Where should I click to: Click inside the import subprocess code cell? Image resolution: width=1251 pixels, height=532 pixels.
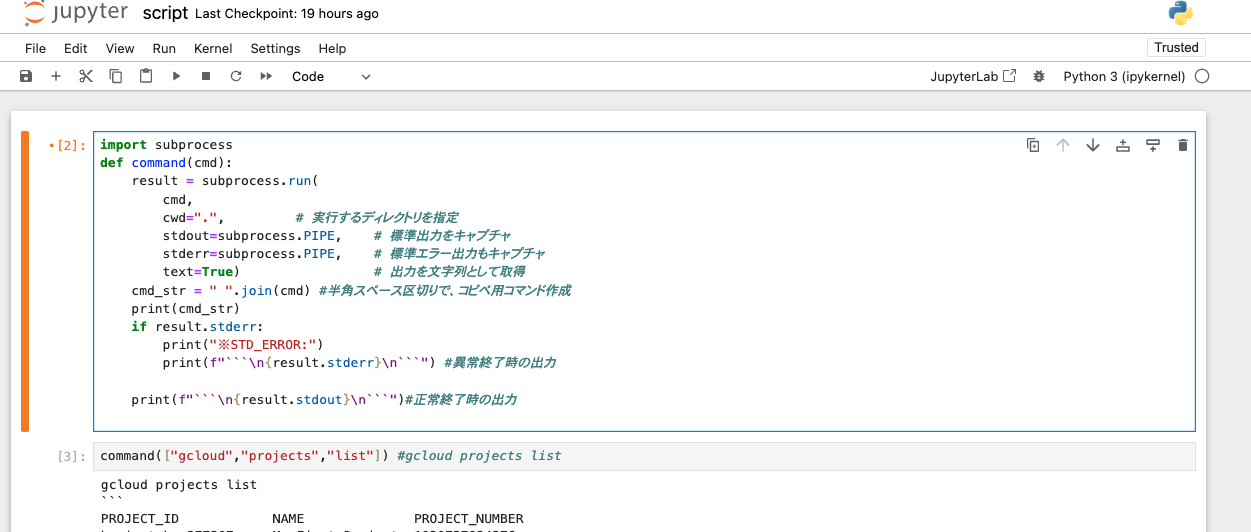tap(644, 281)
